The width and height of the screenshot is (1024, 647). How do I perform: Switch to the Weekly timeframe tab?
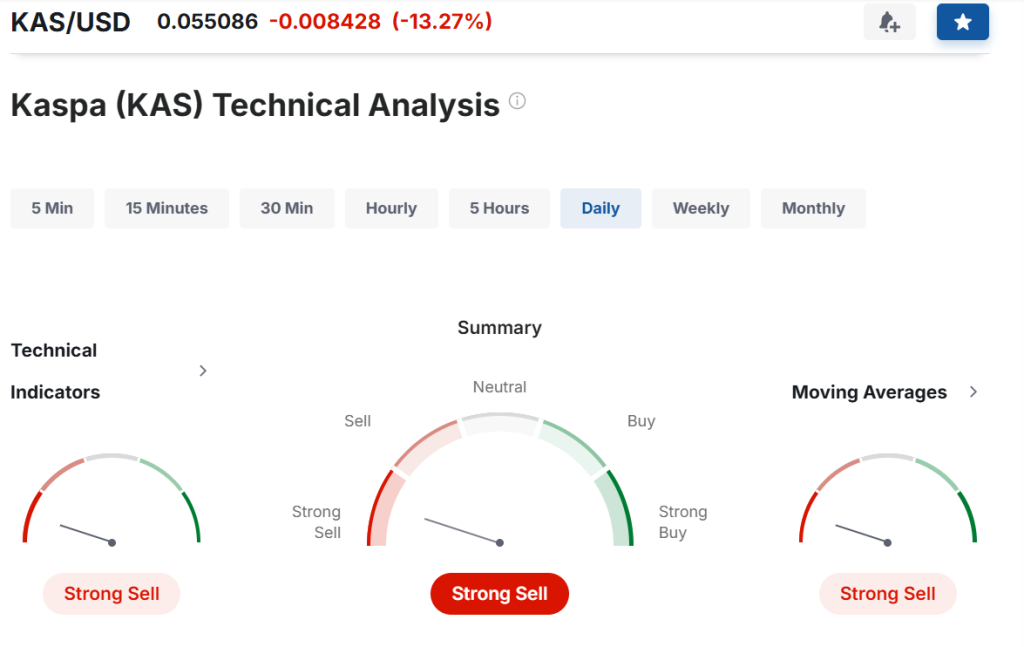(701, 208)
